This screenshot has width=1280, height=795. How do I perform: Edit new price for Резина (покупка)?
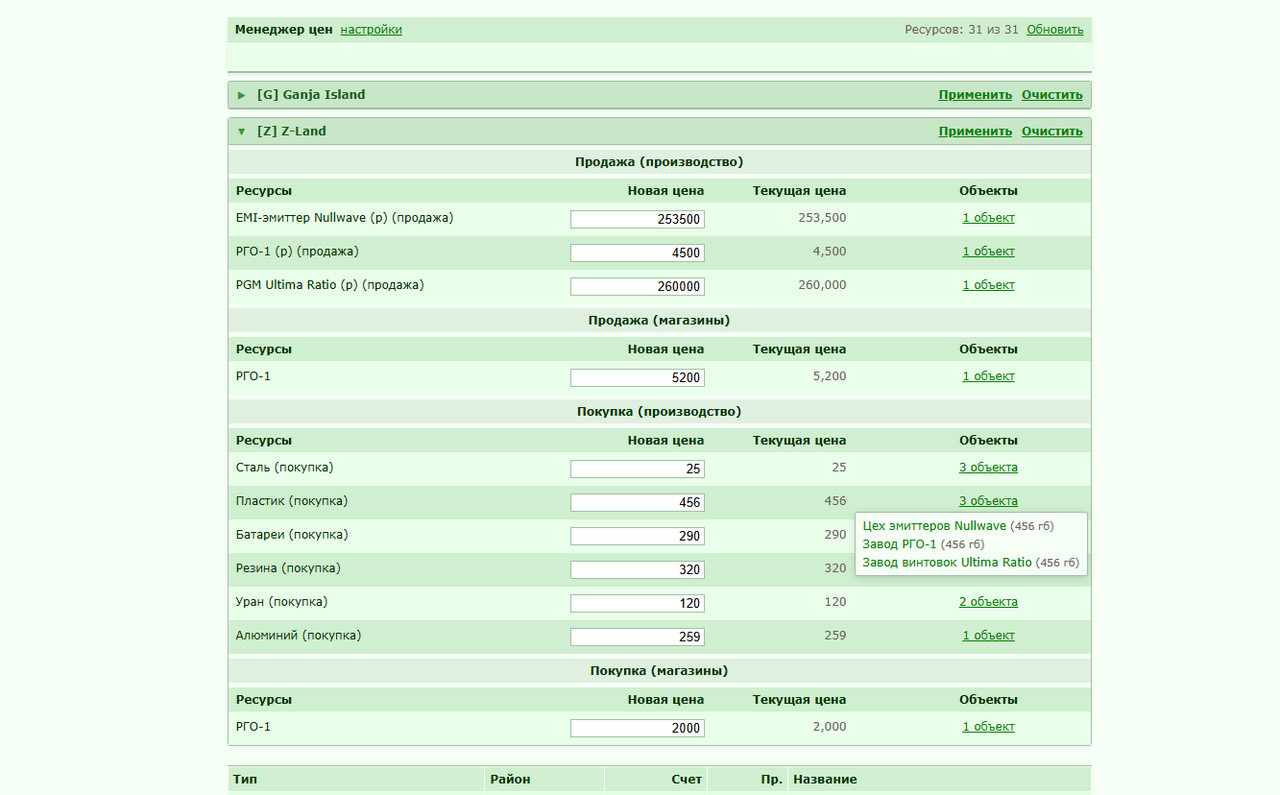637,569
